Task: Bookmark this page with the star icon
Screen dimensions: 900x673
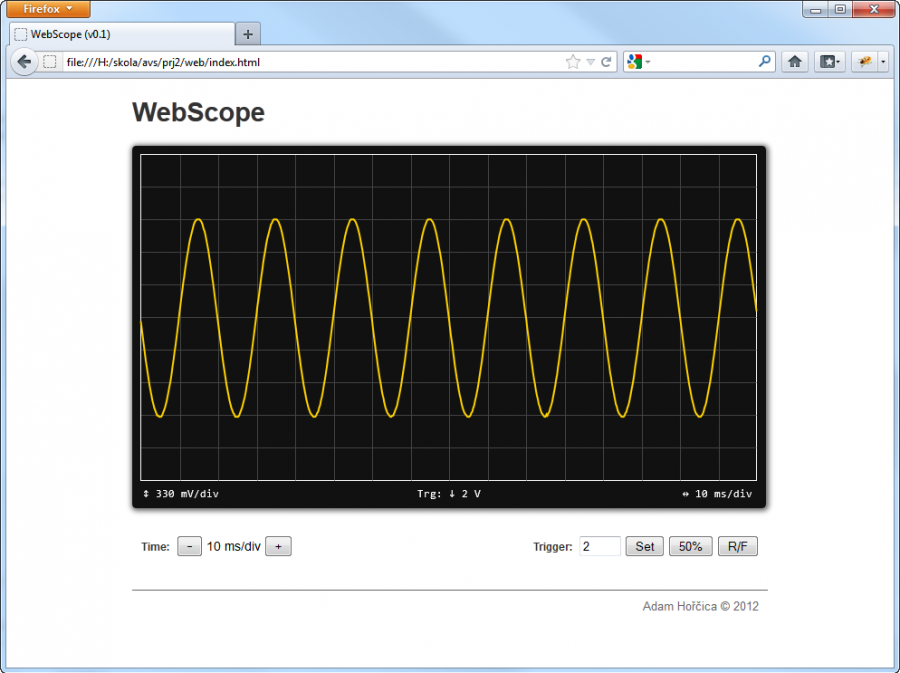Action: pyautogui.click(x=573, y=62)
